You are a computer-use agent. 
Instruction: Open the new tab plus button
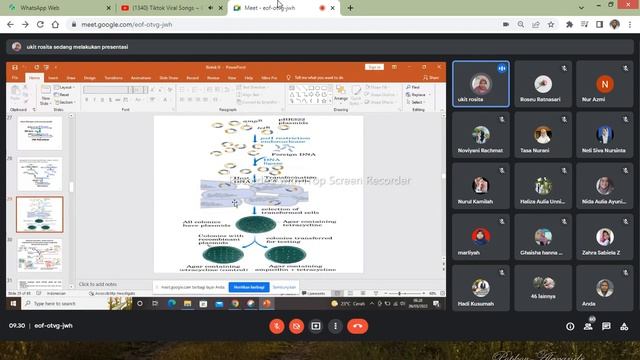tap(350, 8)
